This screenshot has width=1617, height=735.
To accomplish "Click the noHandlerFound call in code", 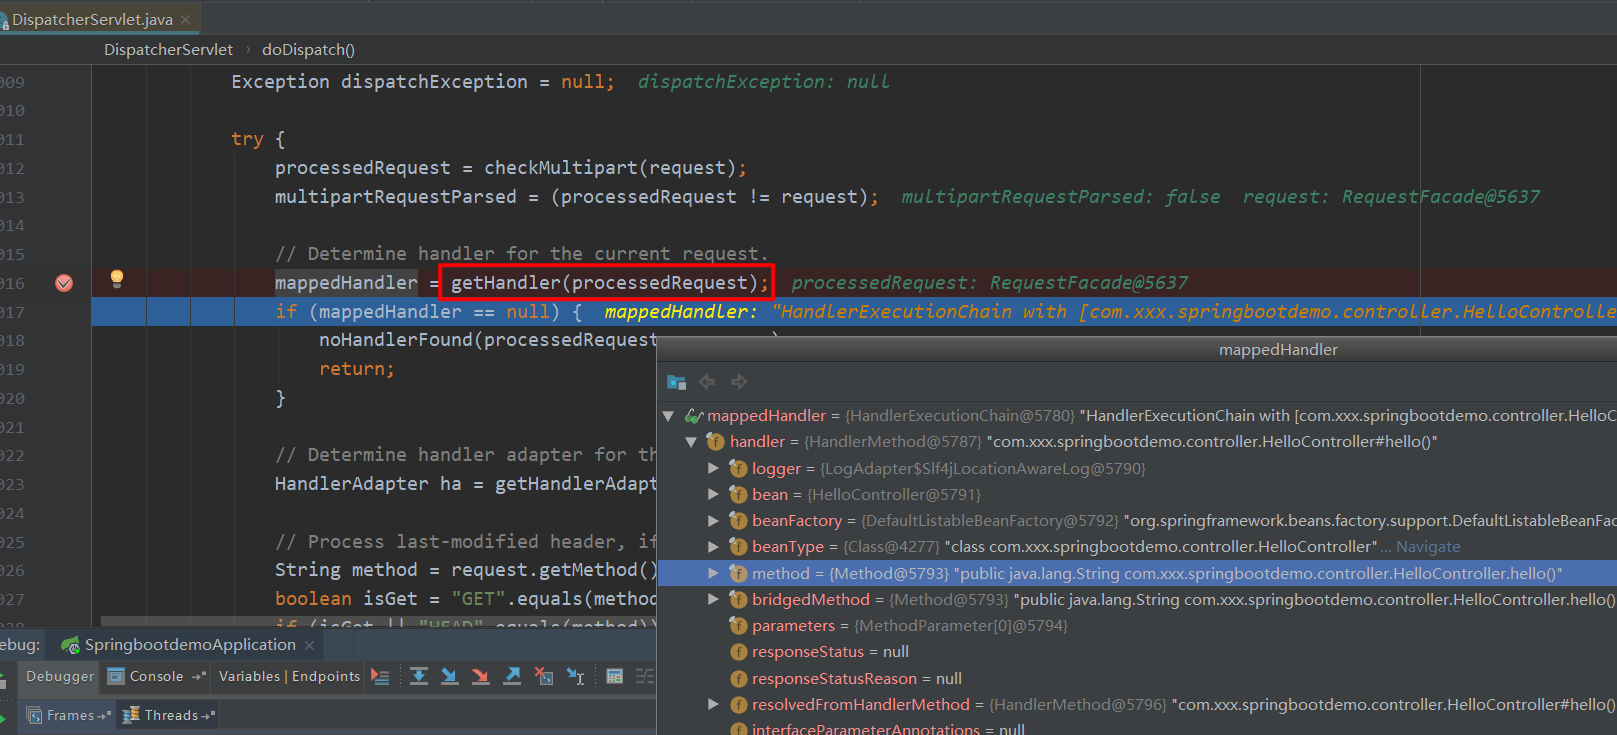I will [x=487, y=340].
